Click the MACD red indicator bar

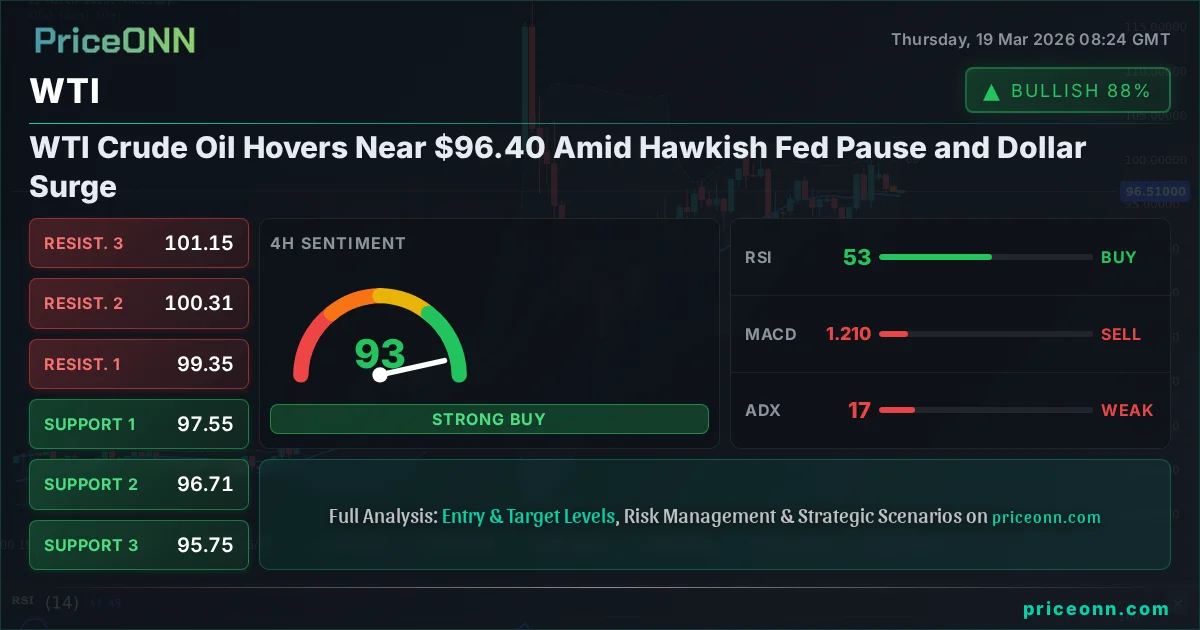pos(893,334)
